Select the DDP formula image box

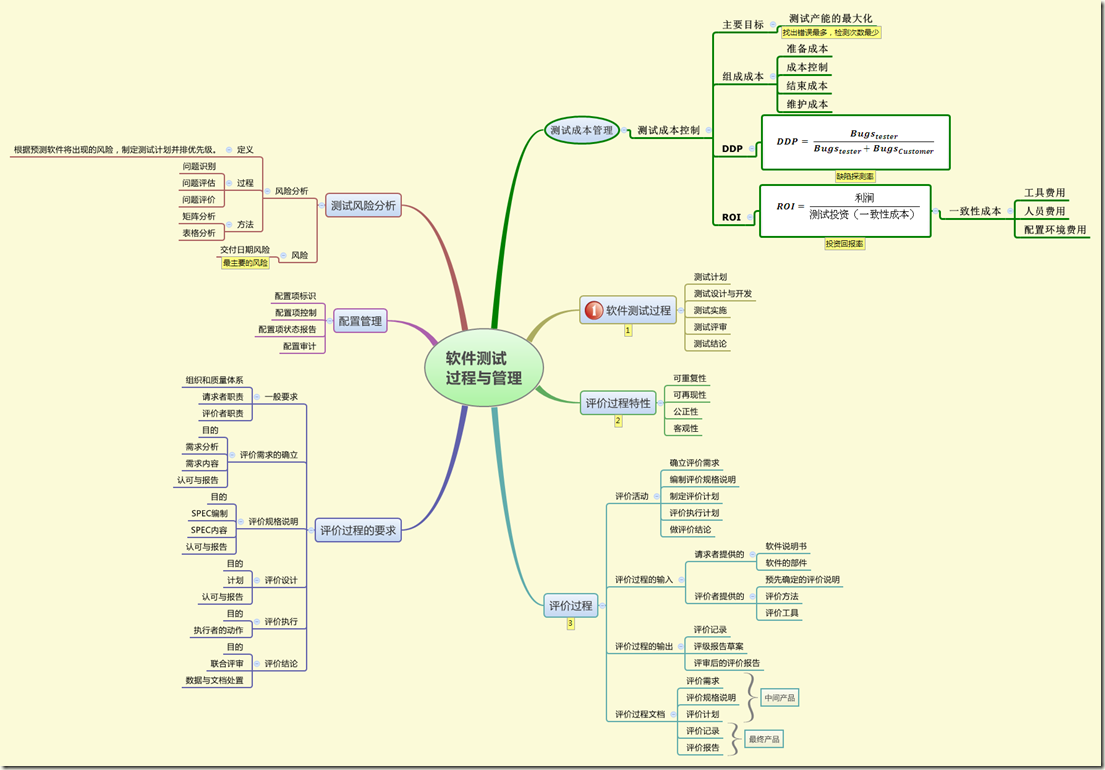click(x=856, y=142)
